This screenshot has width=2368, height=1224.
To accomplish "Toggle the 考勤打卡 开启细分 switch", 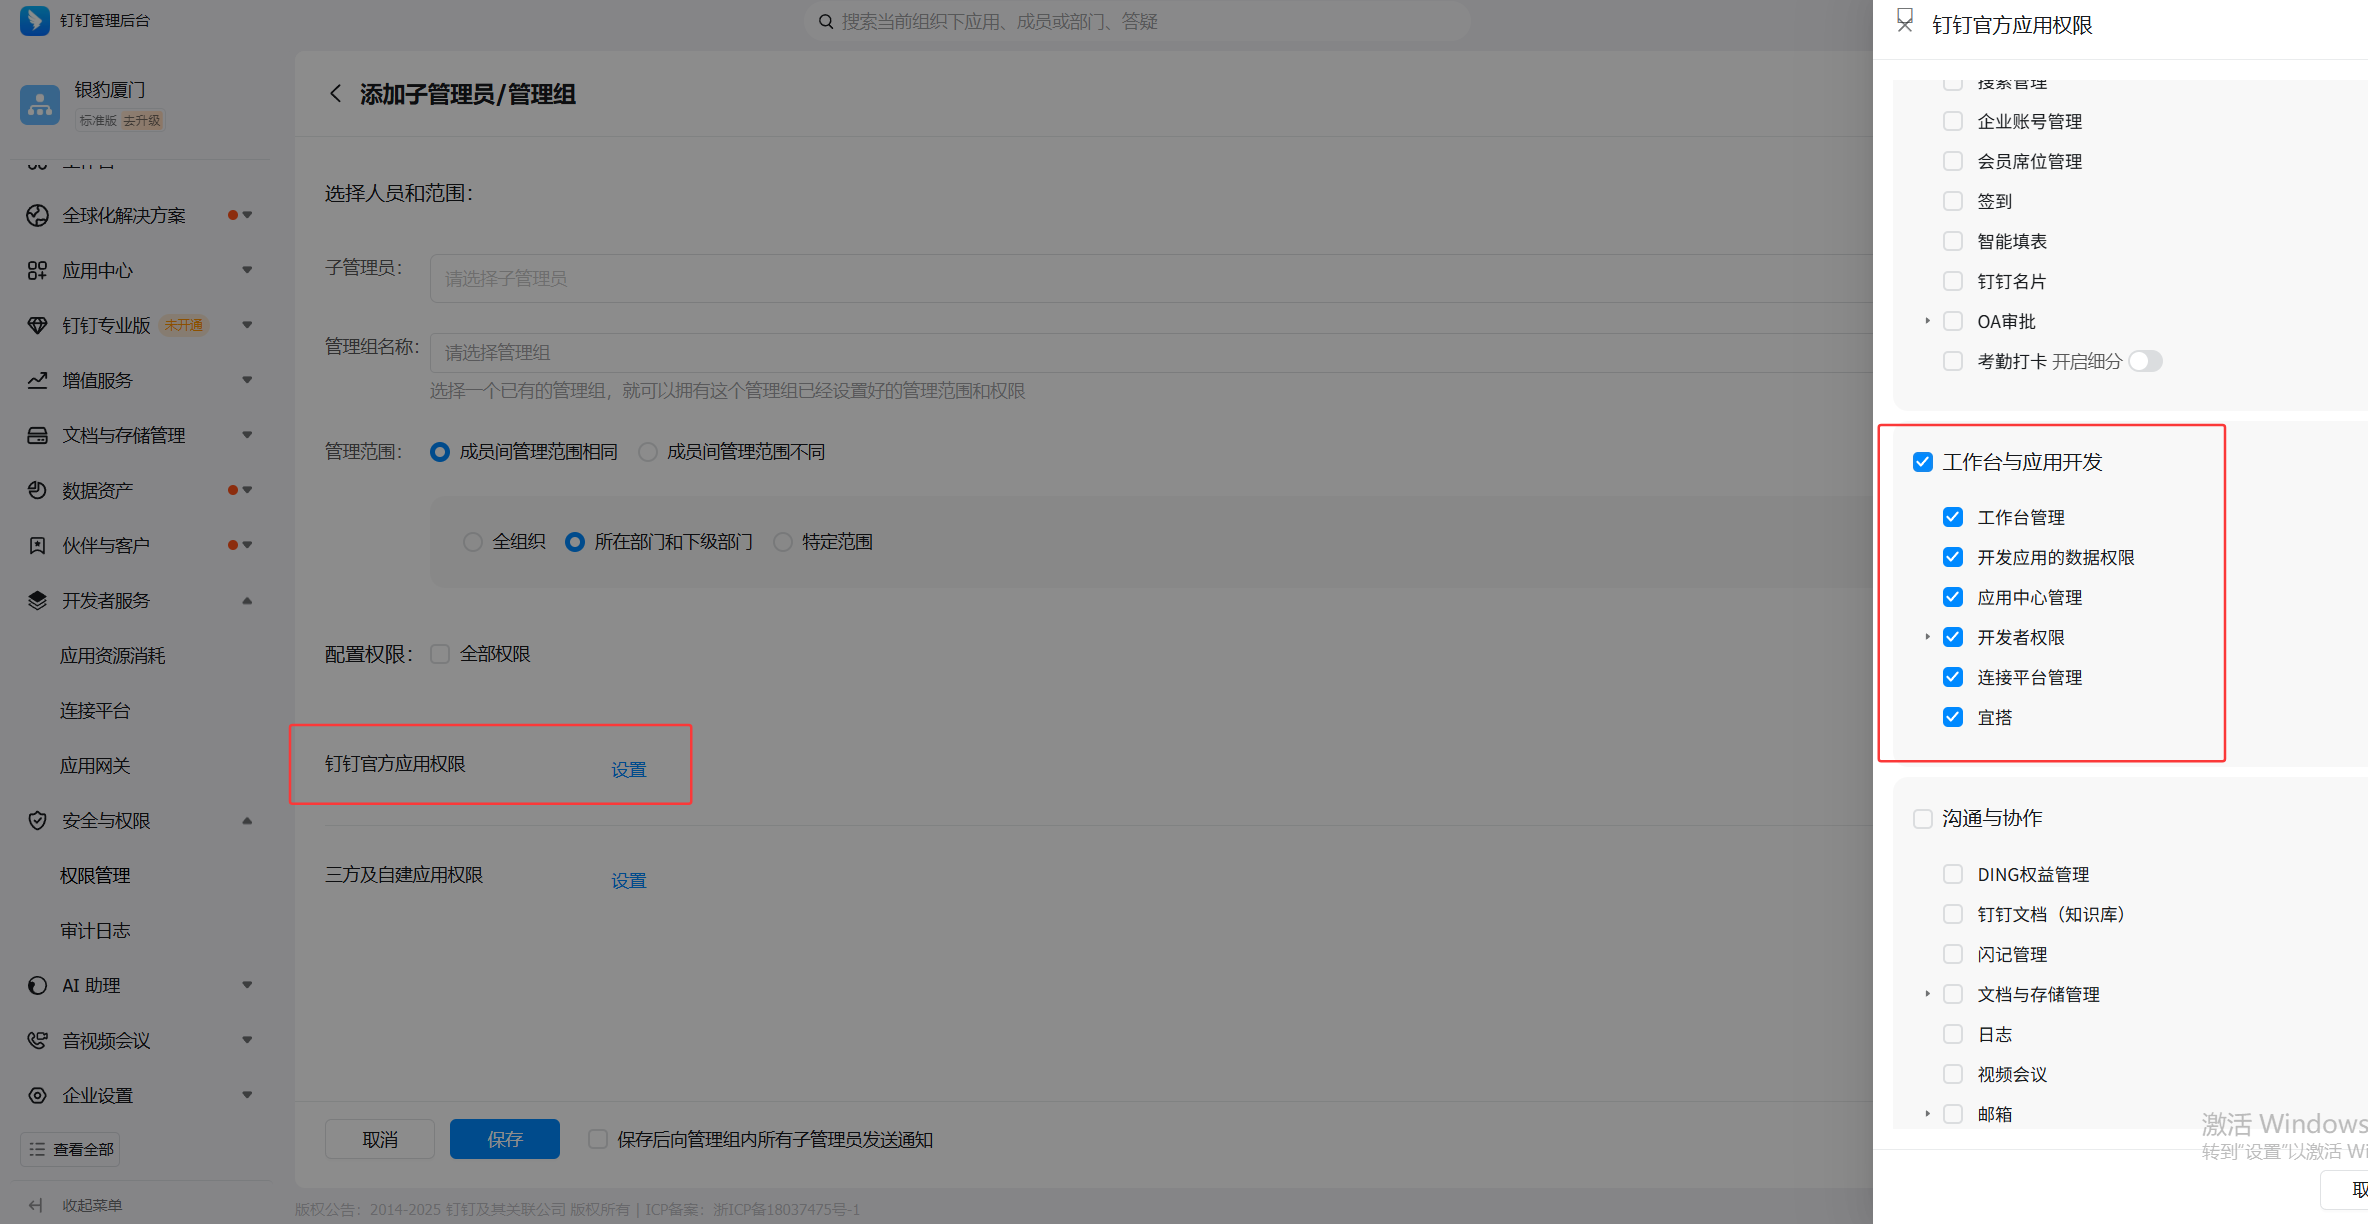I will pos(2145,362).
